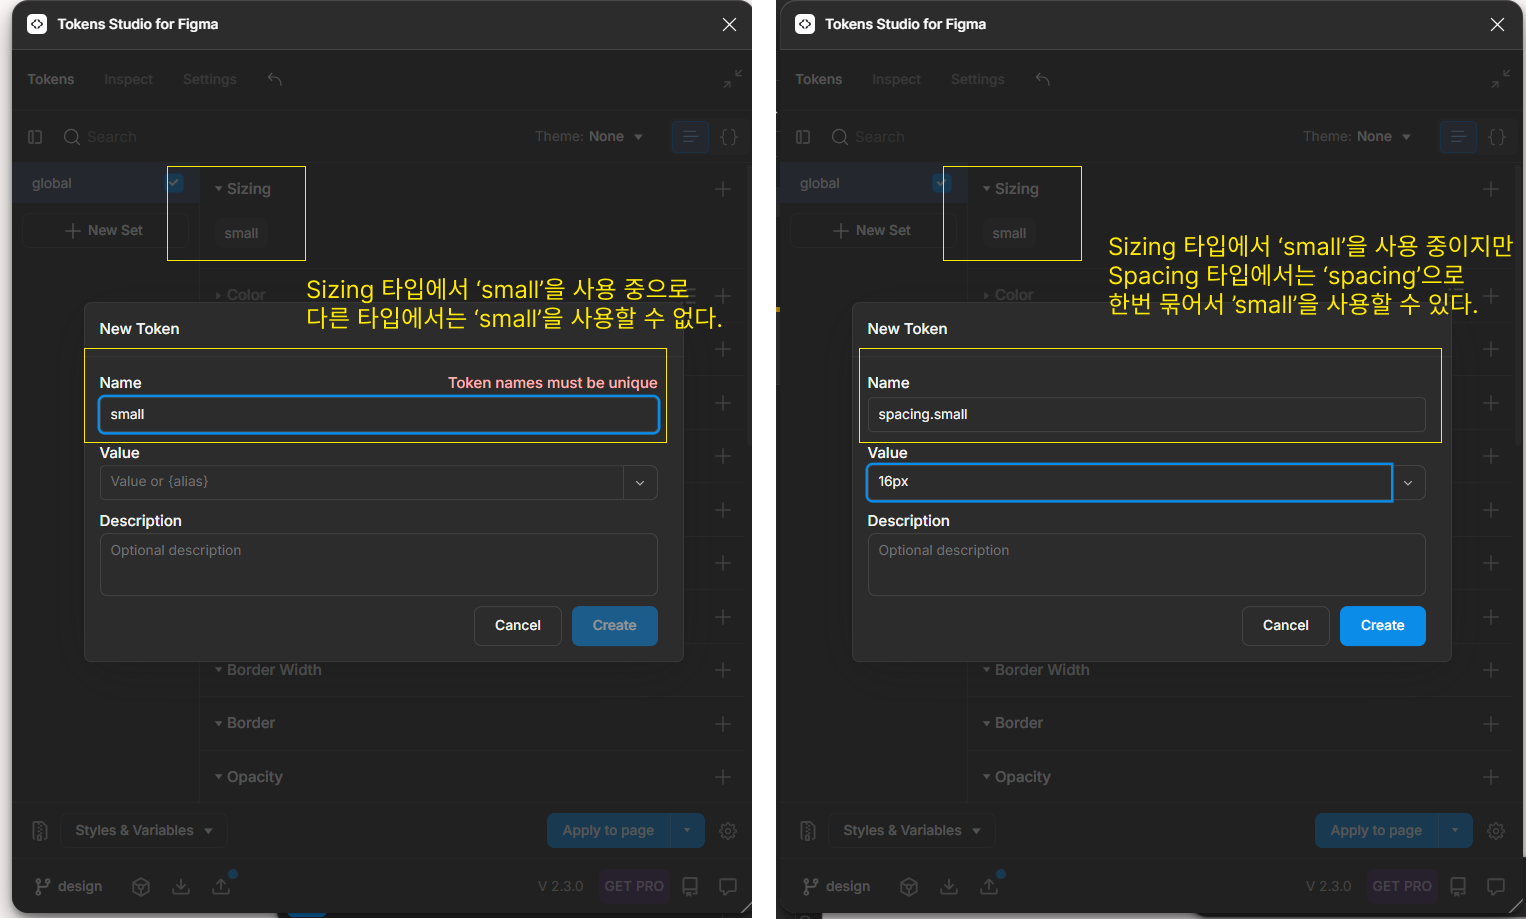This screenshot has width=1526, height=919.
Task: Select list view icon in left window
Action: [690, 137]
